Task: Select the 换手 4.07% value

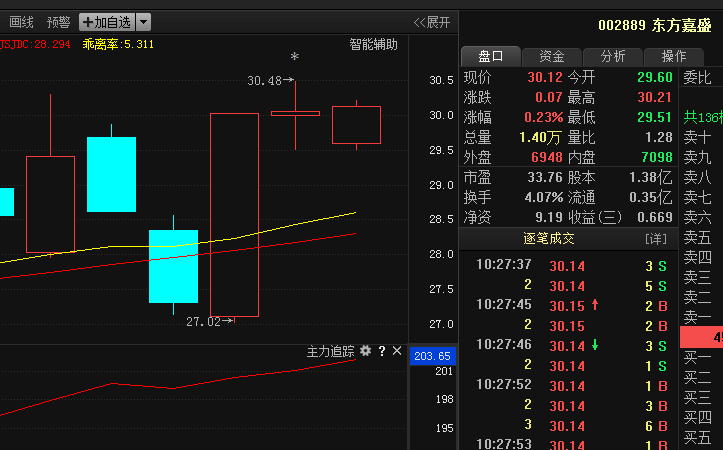Action: coord(544,197)
